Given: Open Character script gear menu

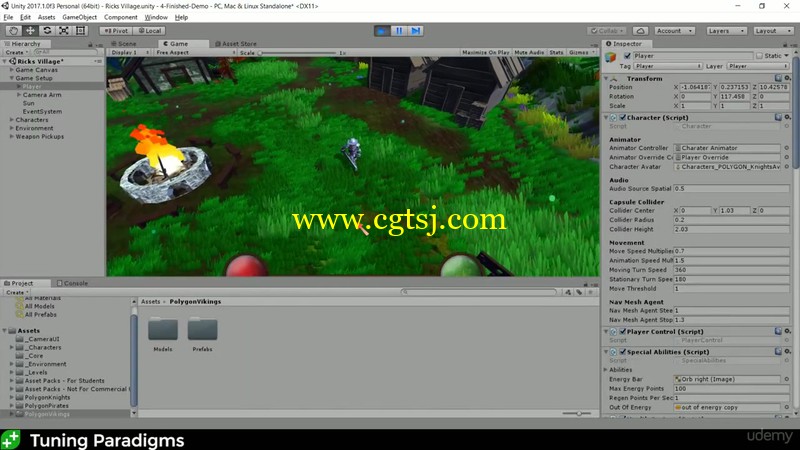Looking at the screenshot, I should pyautogui.click(x=787, y=117).
